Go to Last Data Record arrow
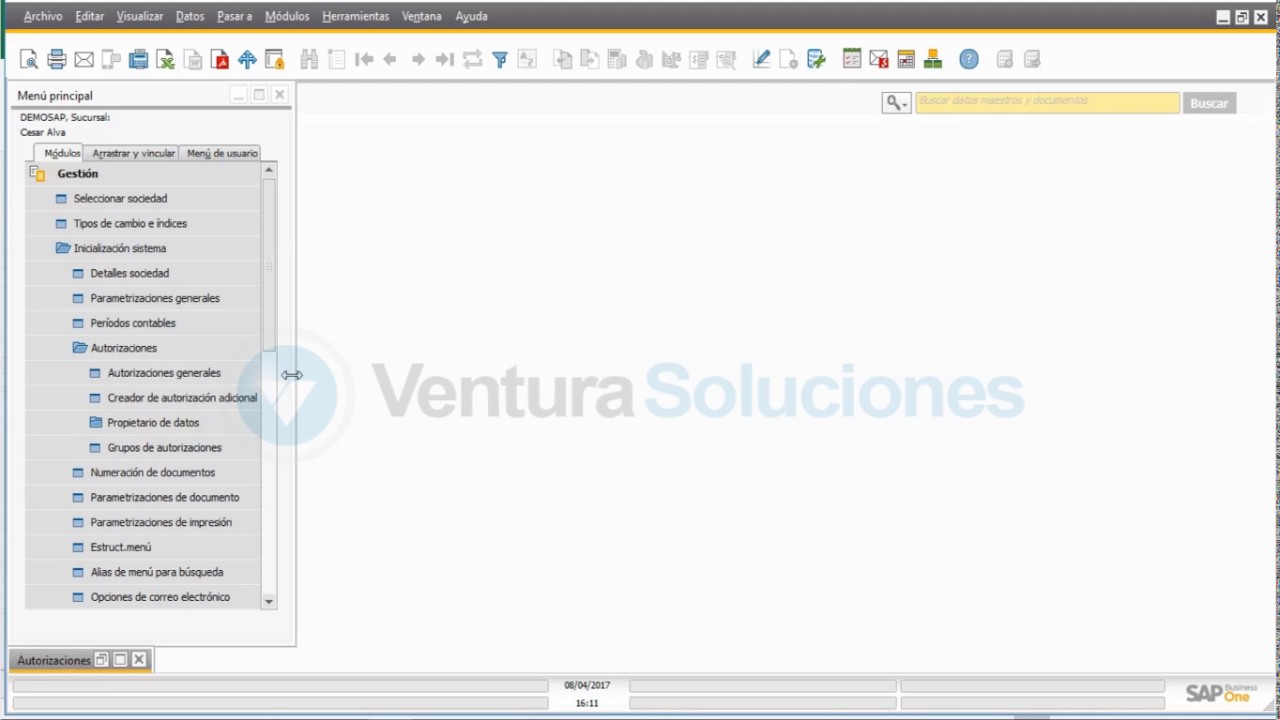The image size is (1280, 720). tap(445, 60)
